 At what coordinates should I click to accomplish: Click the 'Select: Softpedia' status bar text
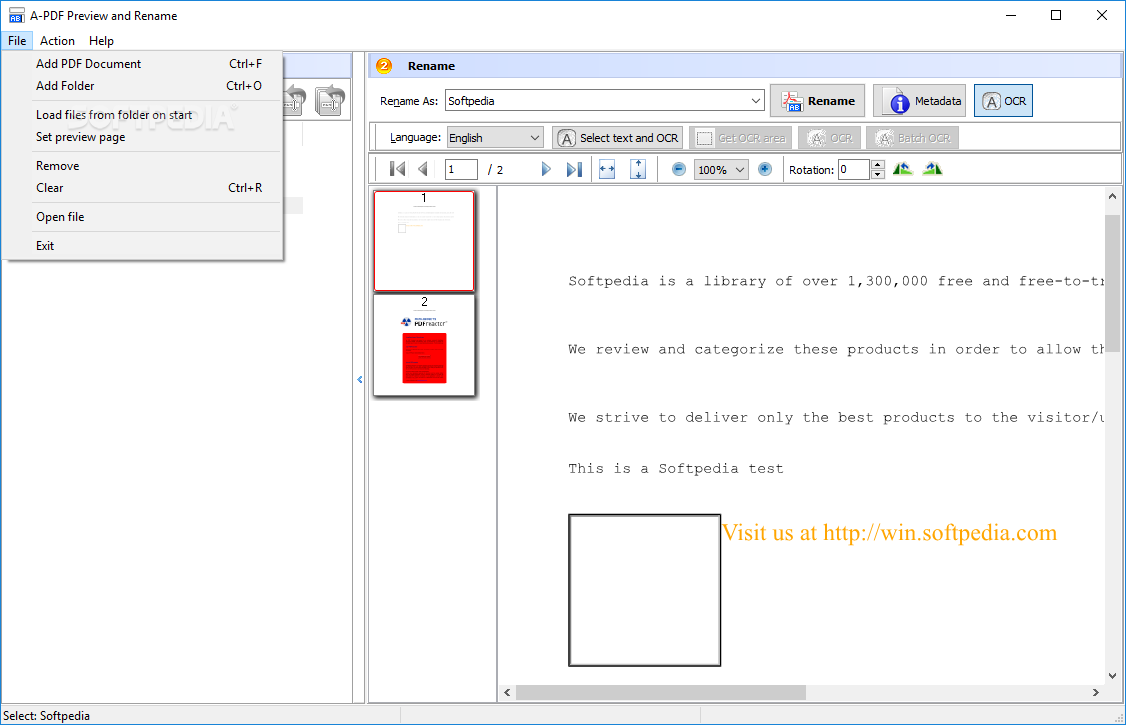(x=47, y=716)
